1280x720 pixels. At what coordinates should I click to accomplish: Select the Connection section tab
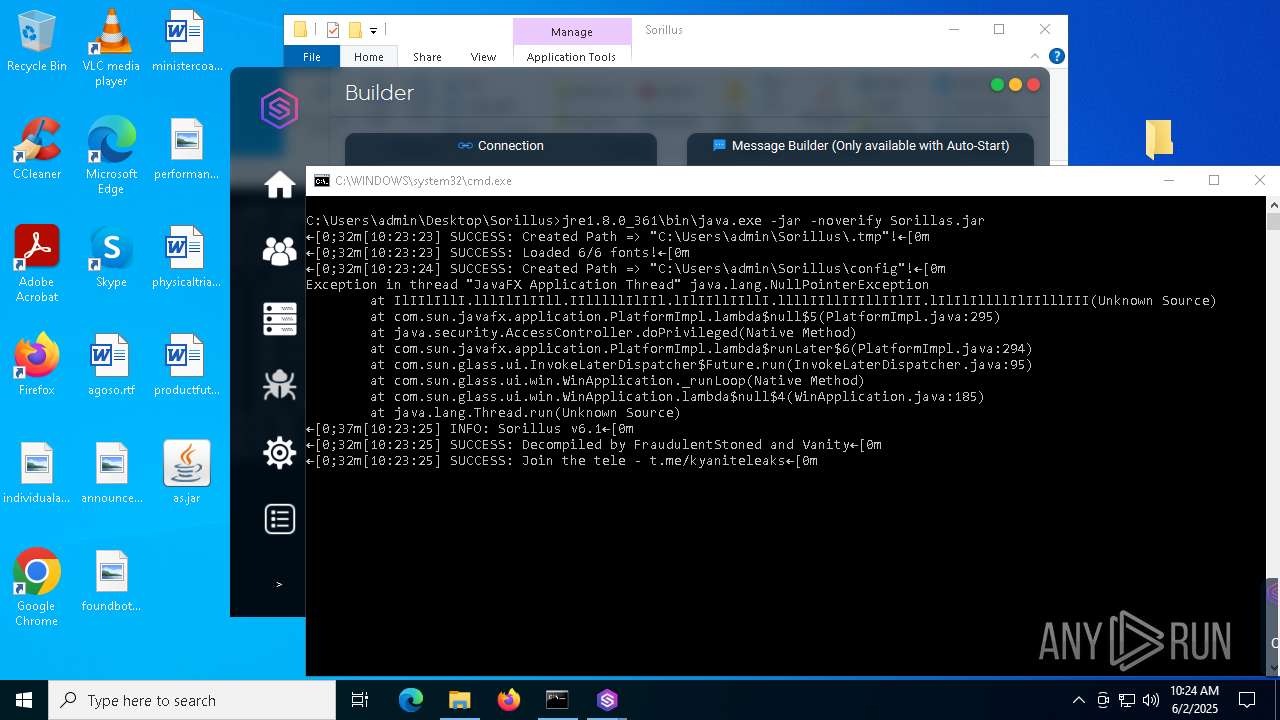click(501, 146)
